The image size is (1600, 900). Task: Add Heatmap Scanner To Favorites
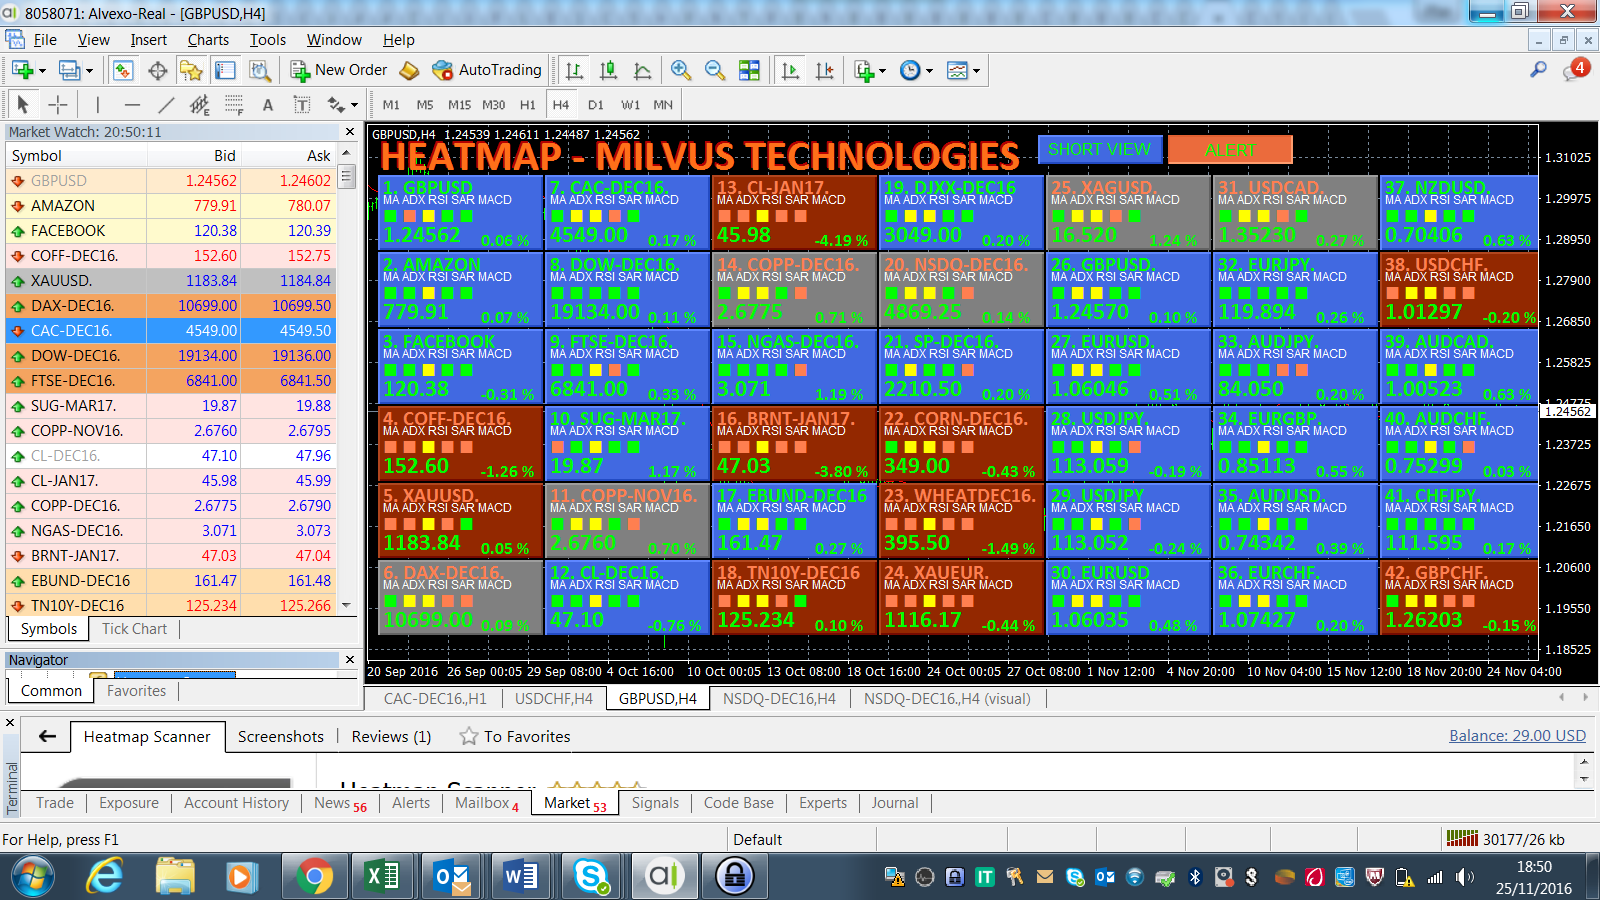[x=515, y=737]
